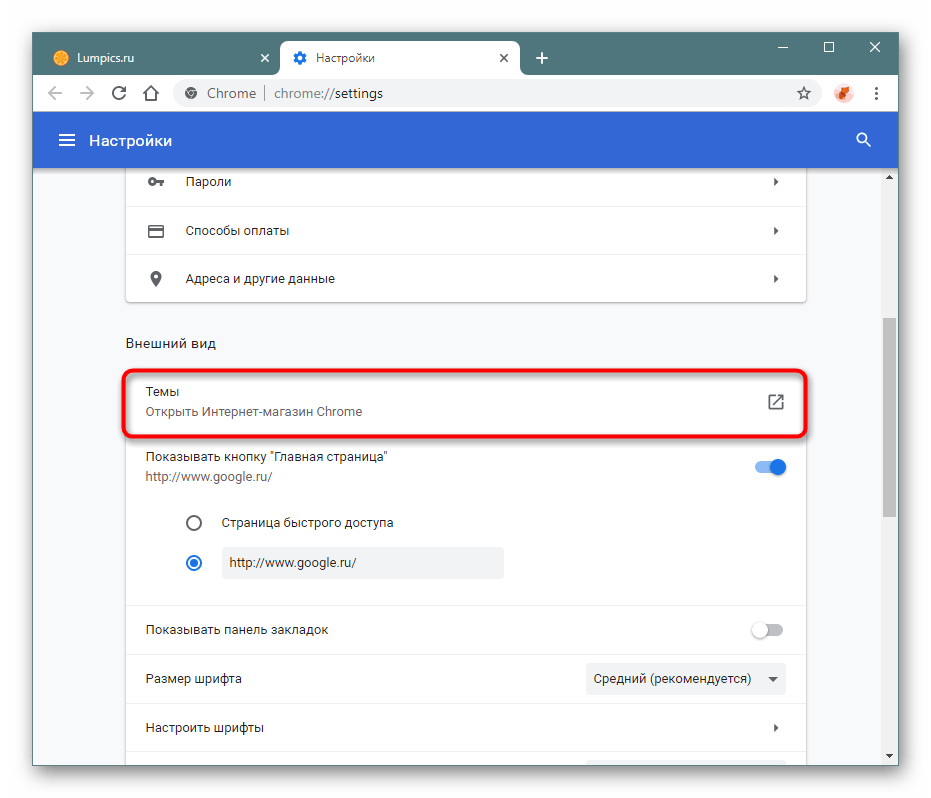Select the google.ru custom URL radio button

[194, 563]
